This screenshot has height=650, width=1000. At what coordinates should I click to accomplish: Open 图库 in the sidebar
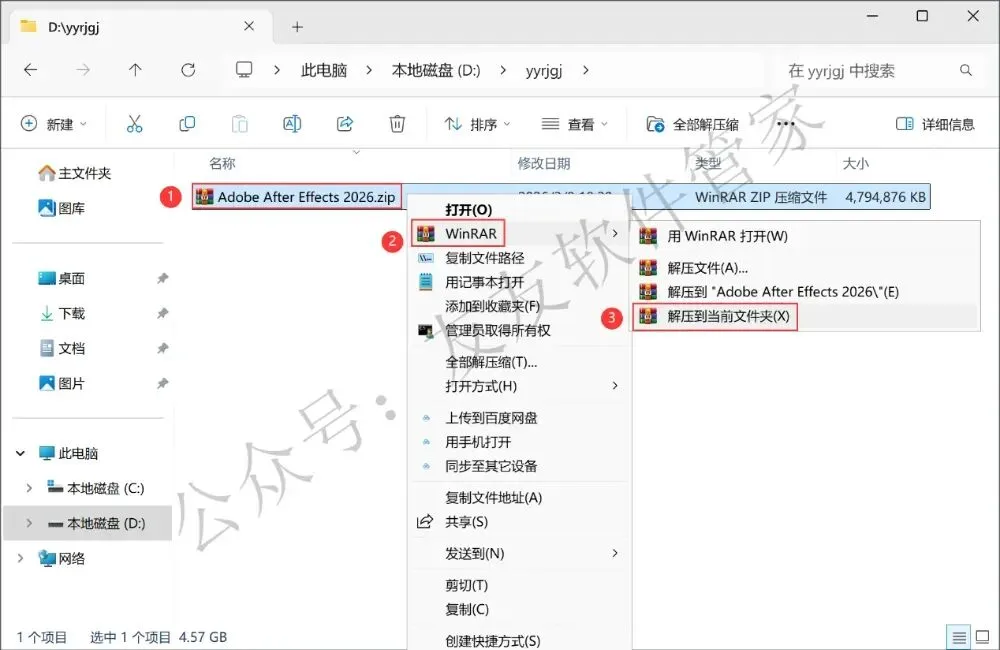62,208
